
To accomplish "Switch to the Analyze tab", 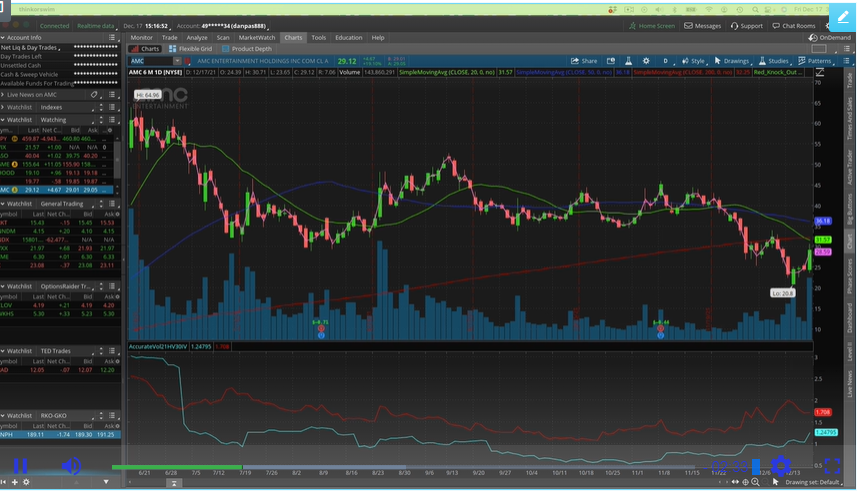I will point(197,38).
